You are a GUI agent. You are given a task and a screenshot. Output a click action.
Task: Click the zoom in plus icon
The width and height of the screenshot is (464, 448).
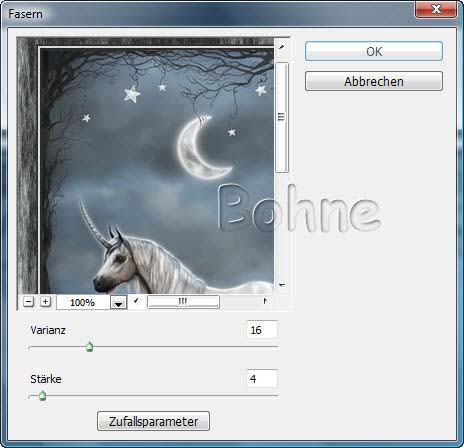[x=45, y=302]
